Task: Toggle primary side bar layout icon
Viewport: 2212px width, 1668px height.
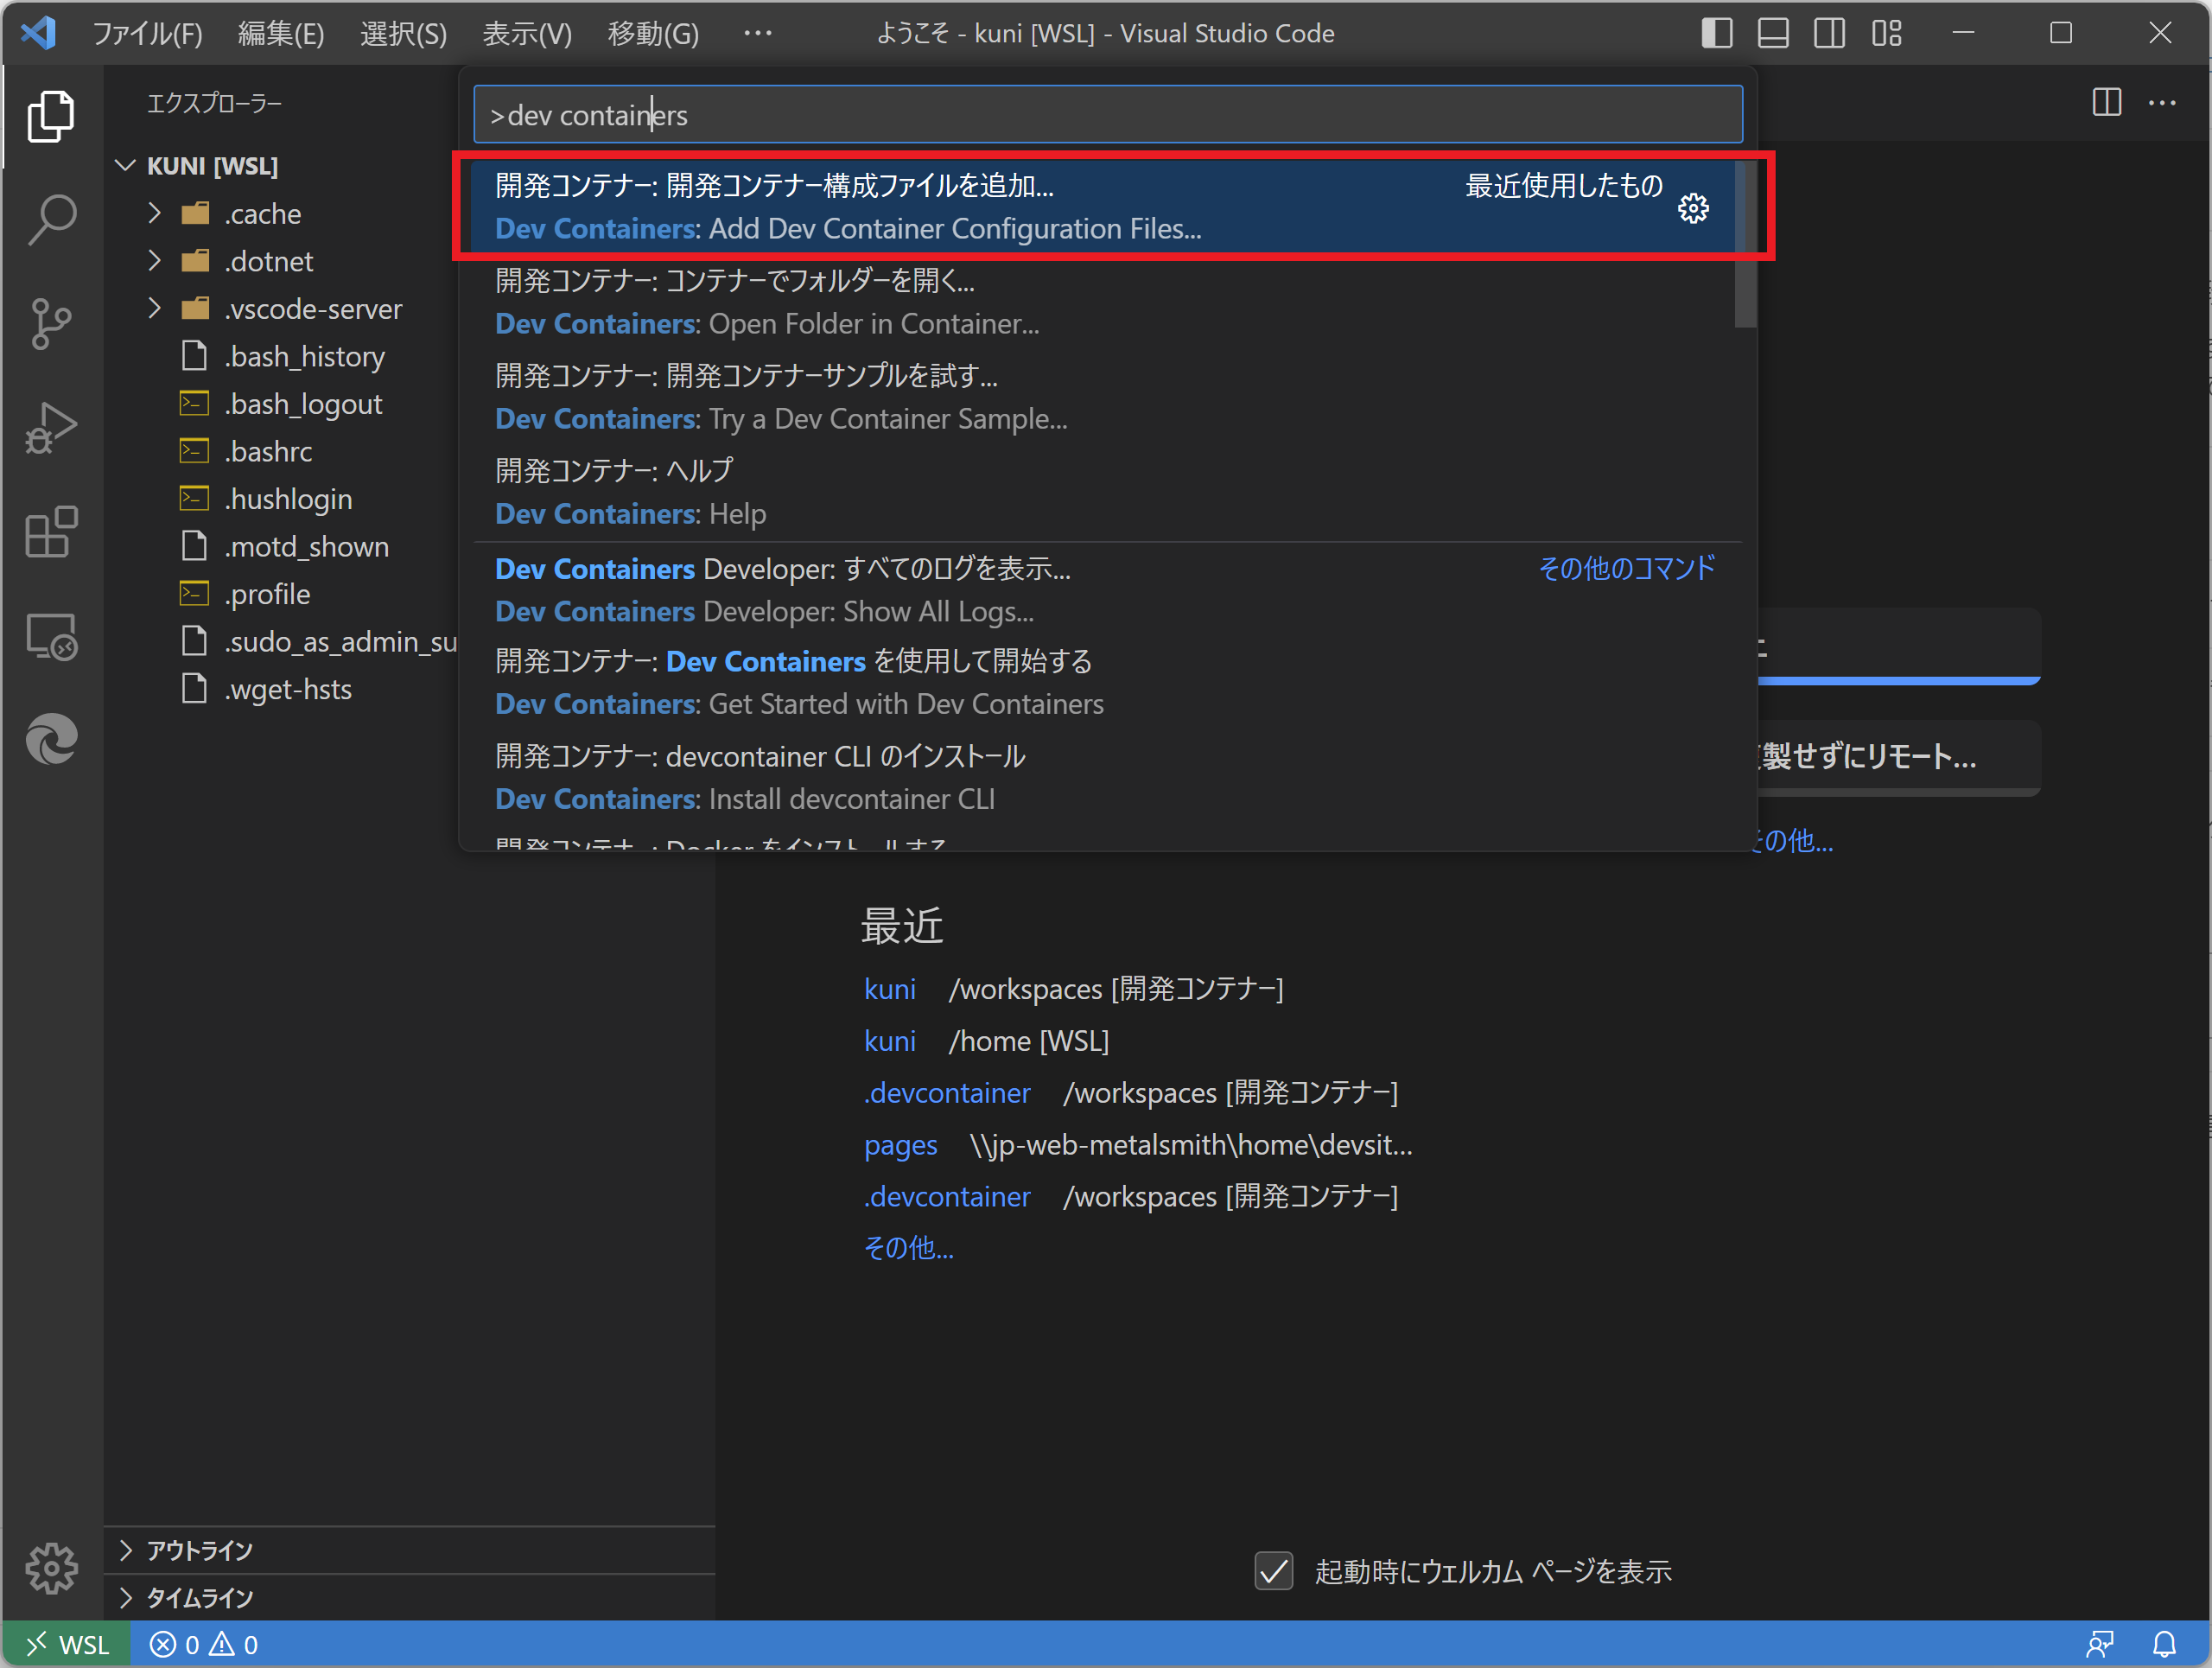Action: 1717,33
